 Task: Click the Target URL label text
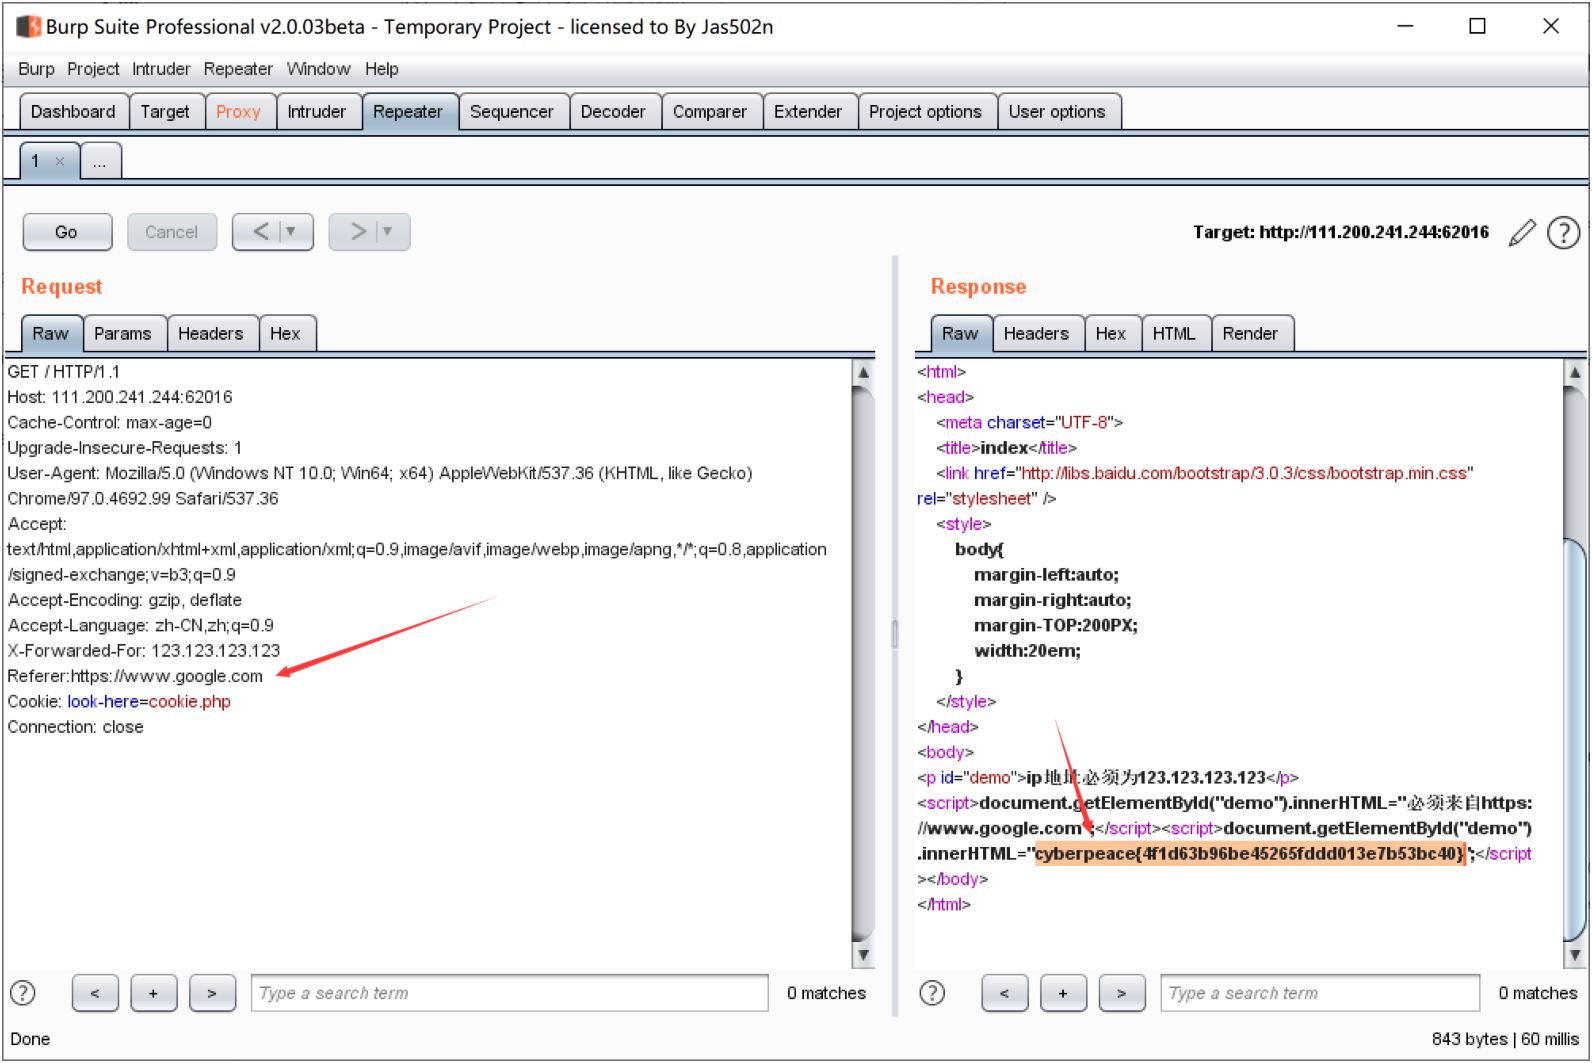coord(1340,232)
